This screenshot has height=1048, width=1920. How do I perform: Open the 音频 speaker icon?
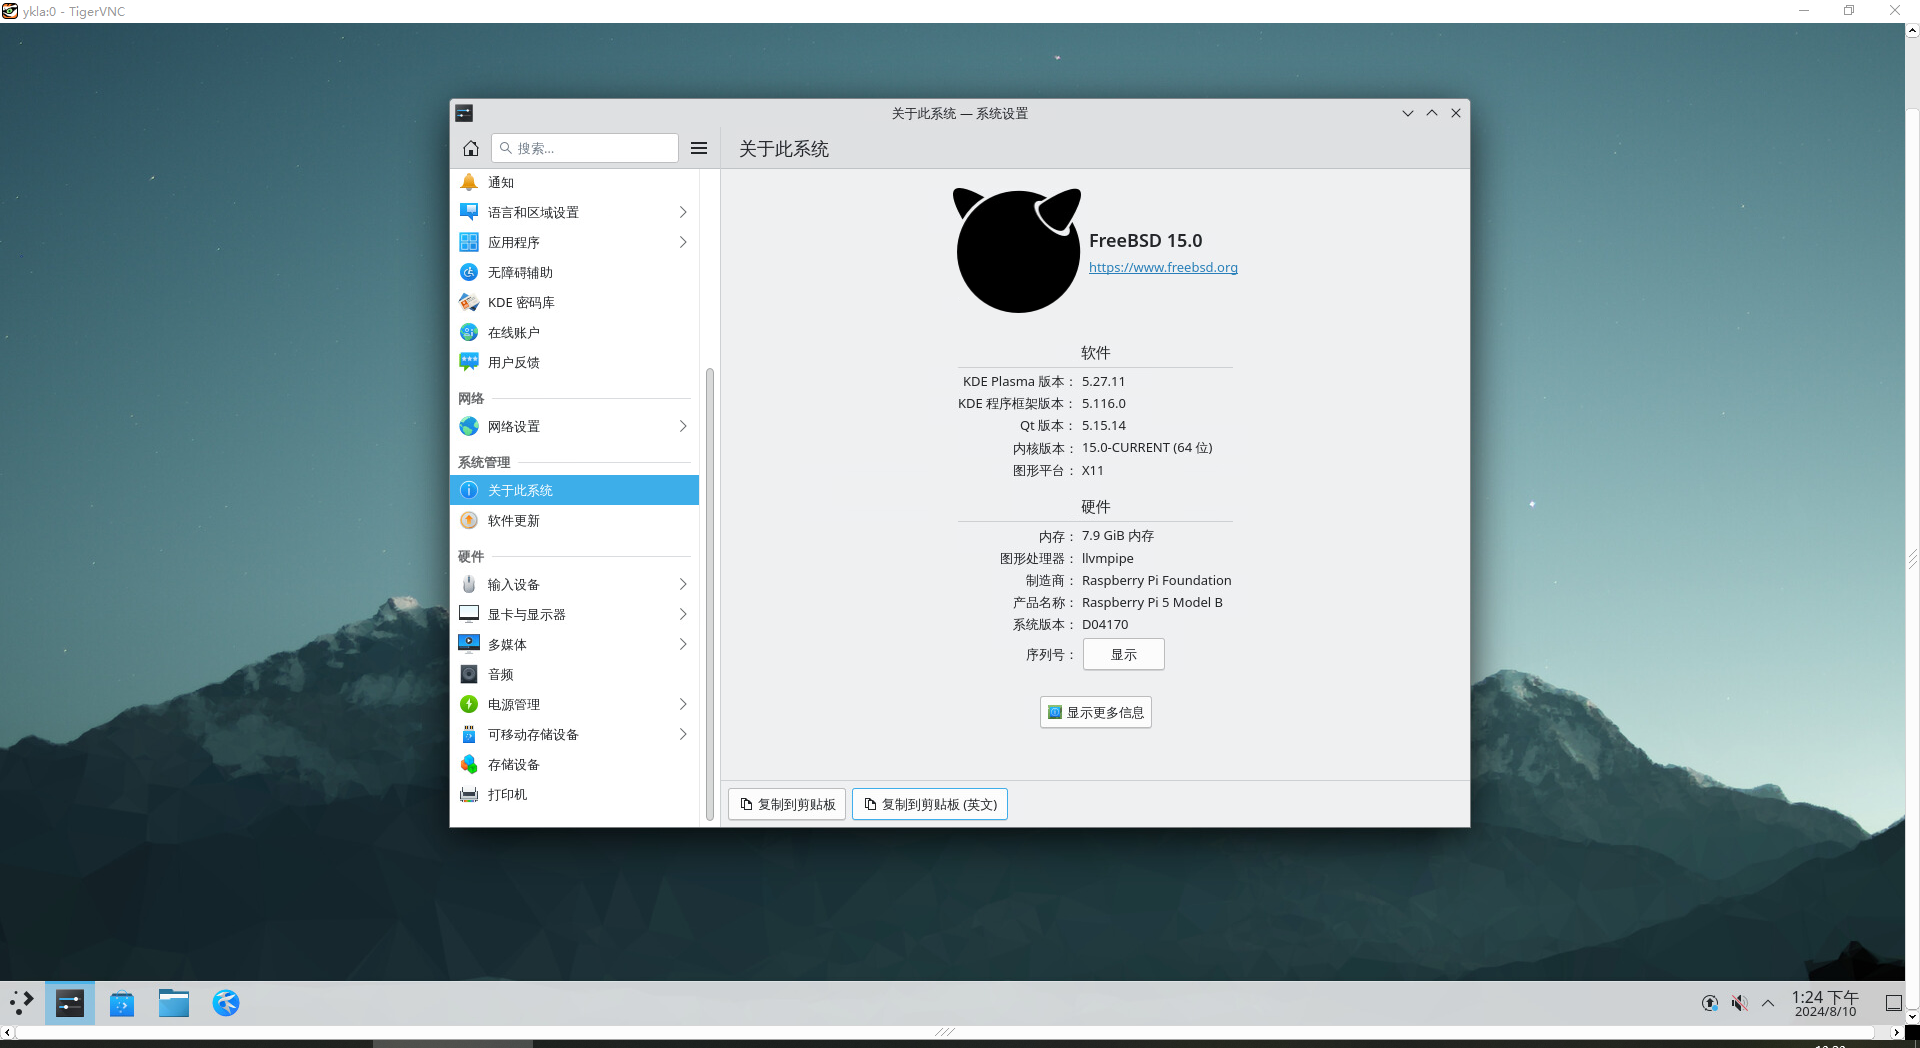coord(469,674)
